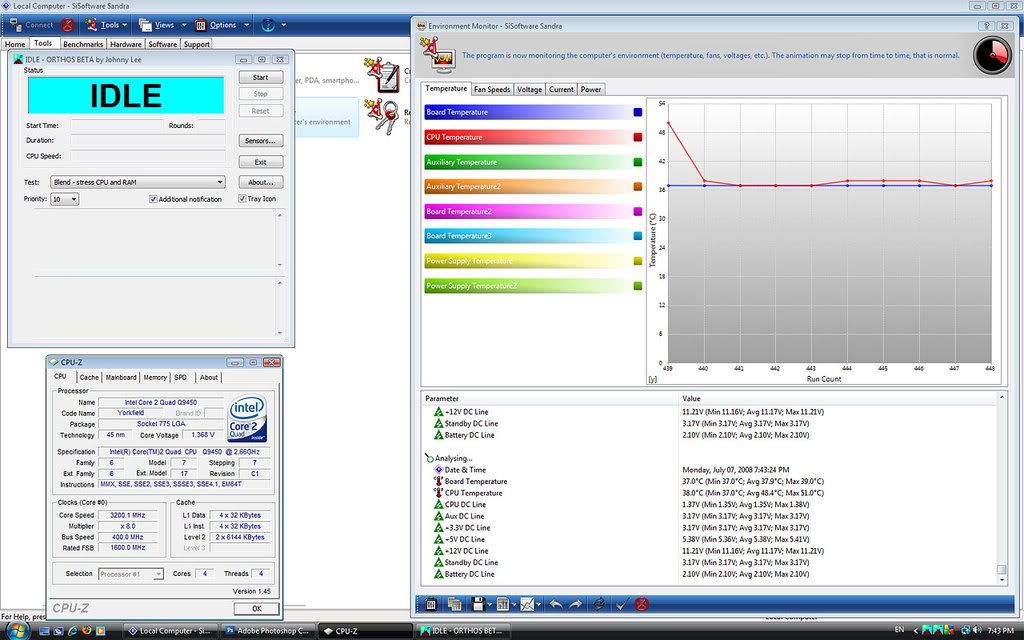Click the refresh icon in bottom toolbar
Viewport: 1024px width, 640px height.
point(599,604)
